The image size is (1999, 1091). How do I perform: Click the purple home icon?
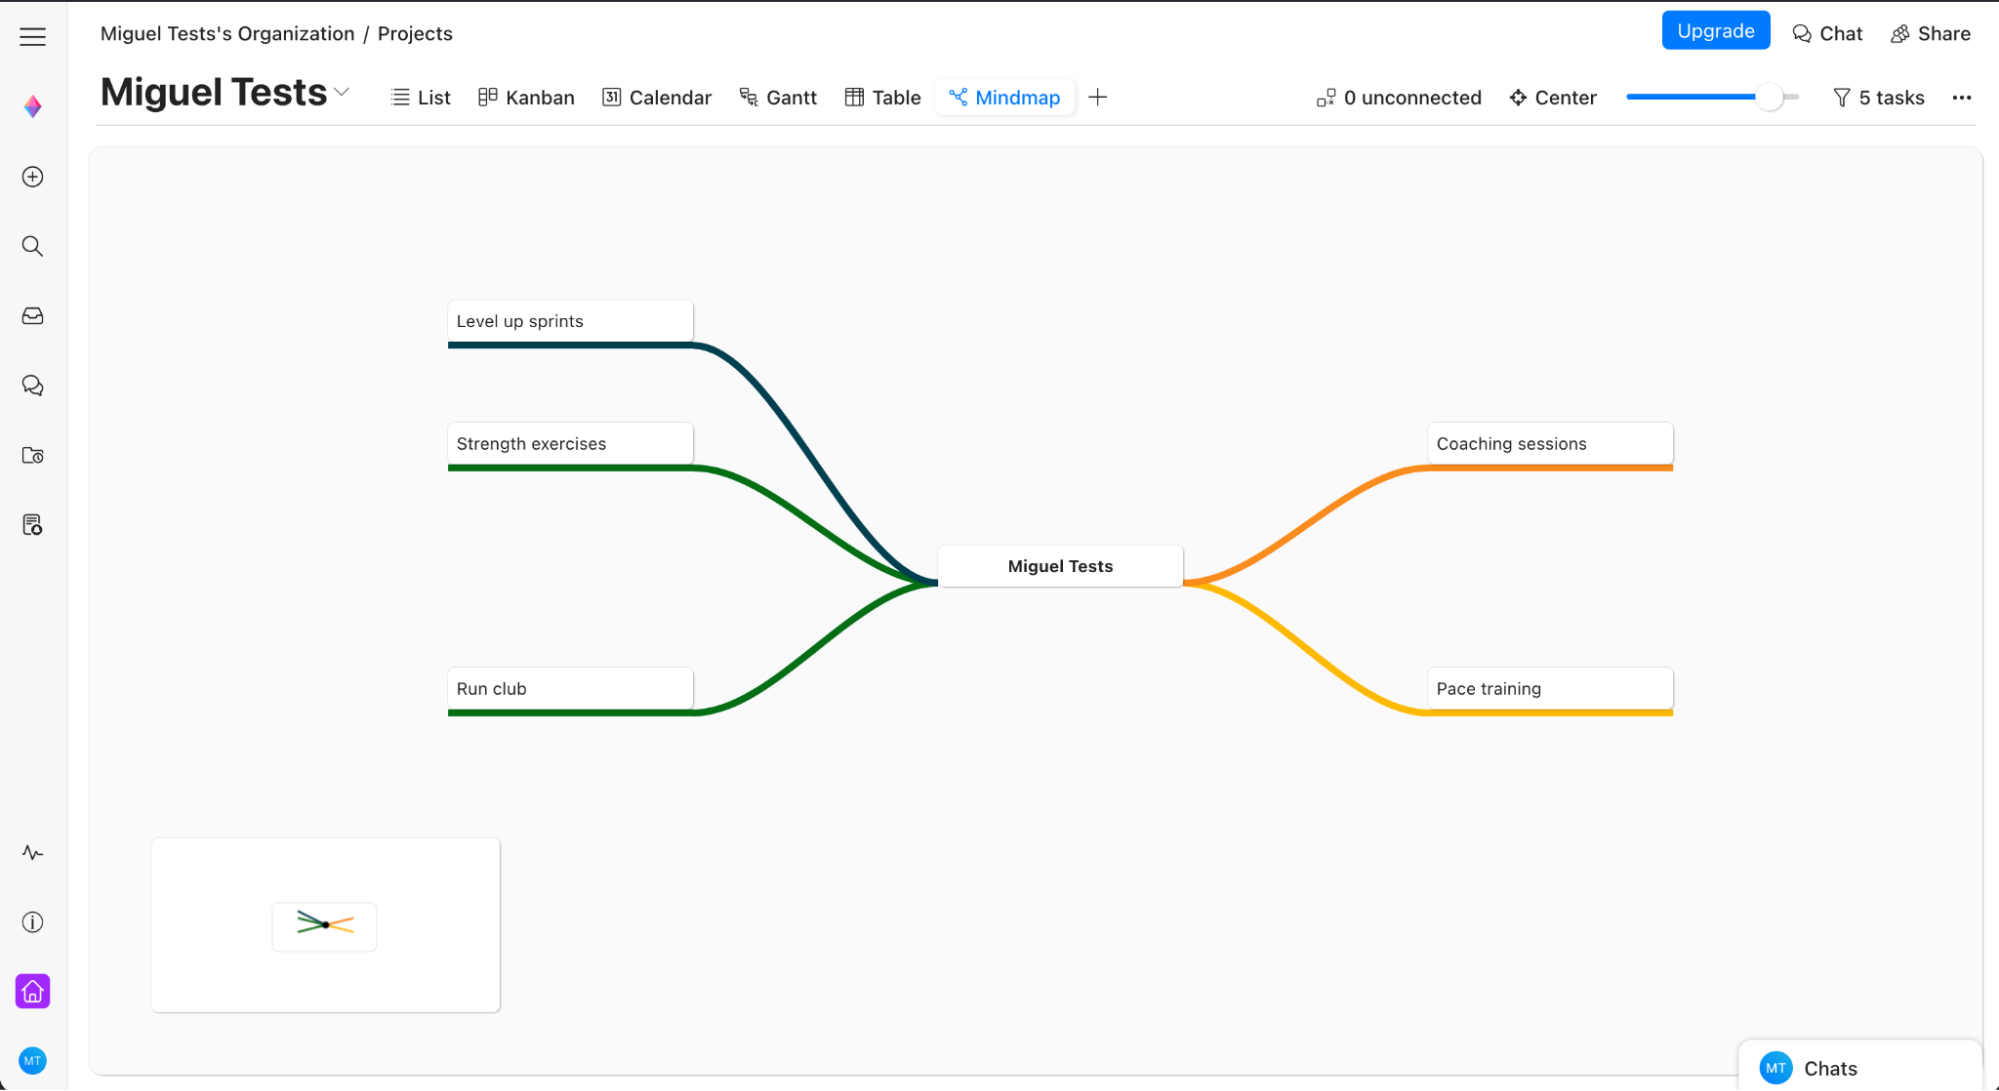[x=33, y=991]
